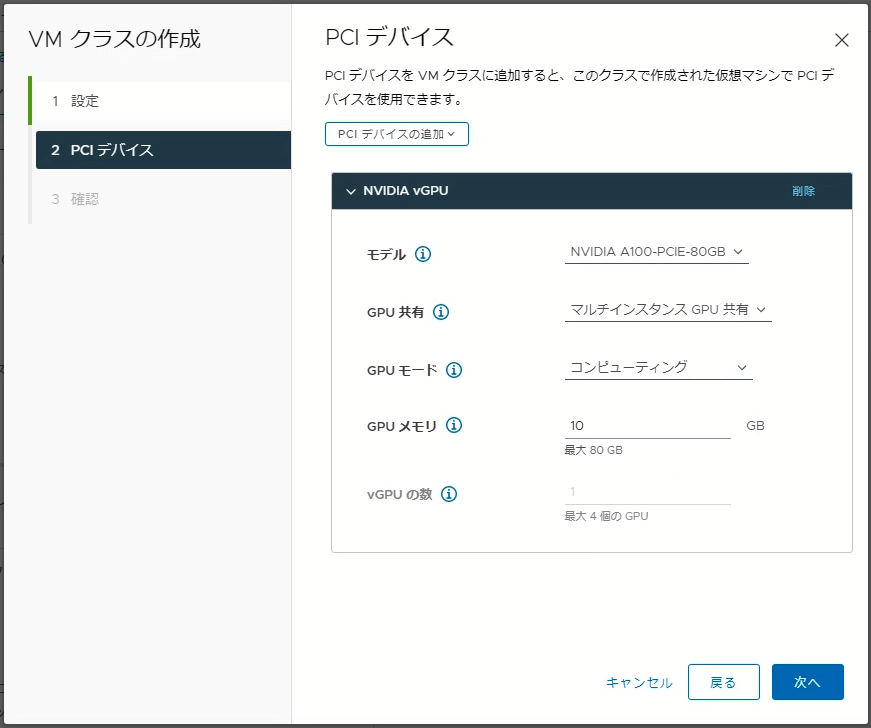Viewport: 871px width, 728px height.
Task: Open the NVIDIA A100-PCIE-80GB model dropdown
Action: (657, 252)
